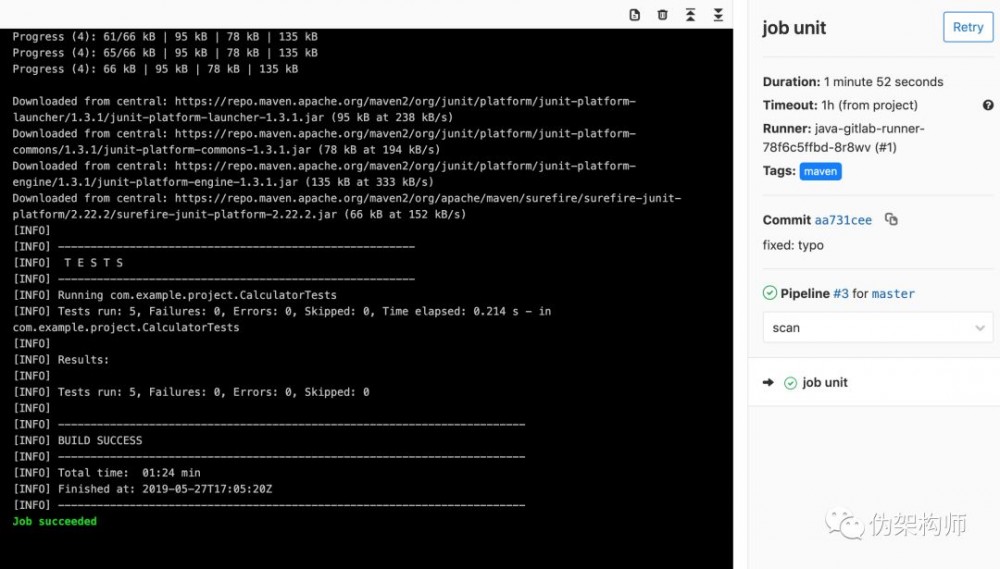1000x569 pixels.
Task: Click the arrow icon beside job unit
Action: 768,383
